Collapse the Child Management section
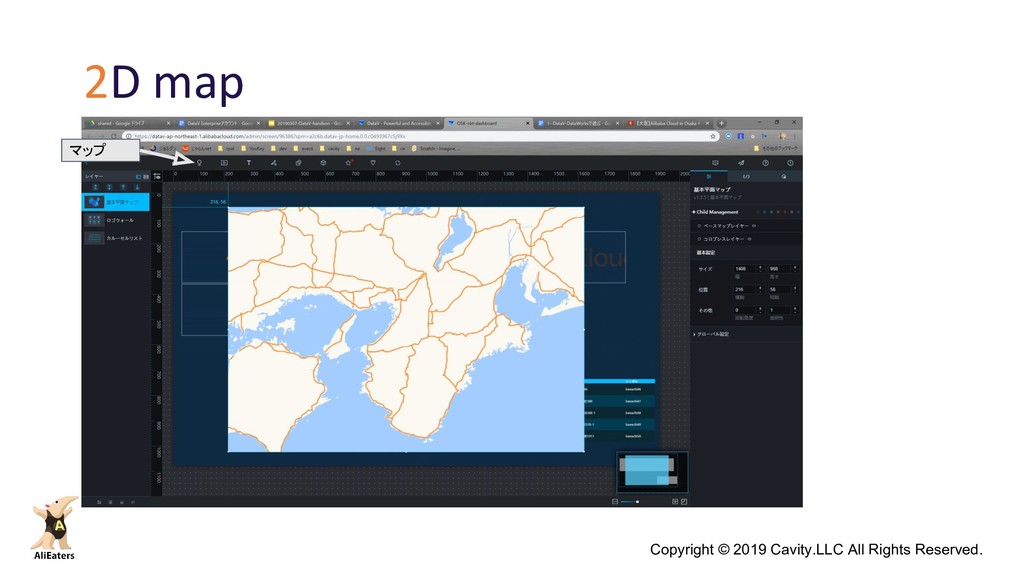 [x=715, y=212]
